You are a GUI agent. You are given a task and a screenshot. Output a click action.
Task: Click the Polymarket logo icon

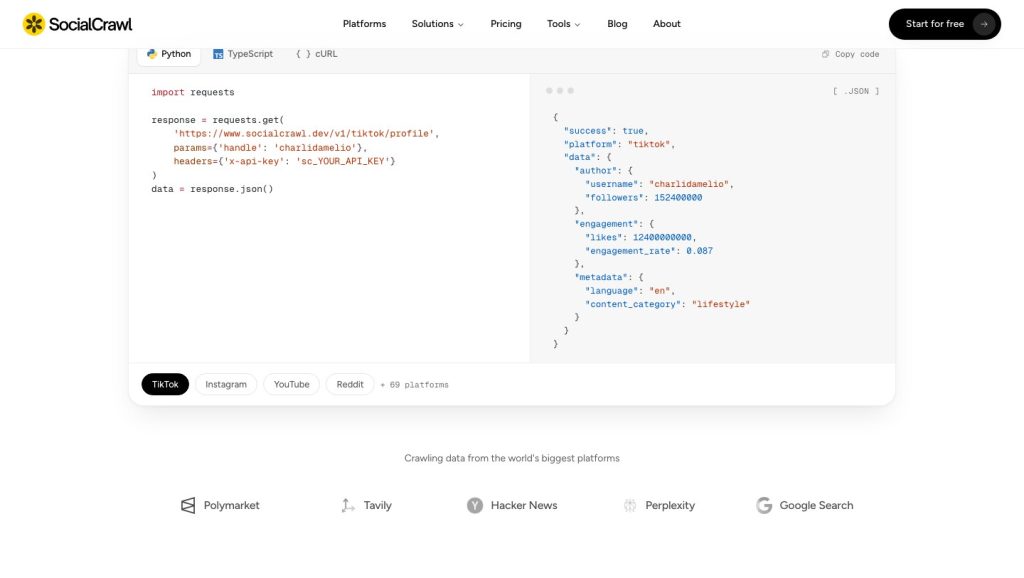tap(188, 506)
